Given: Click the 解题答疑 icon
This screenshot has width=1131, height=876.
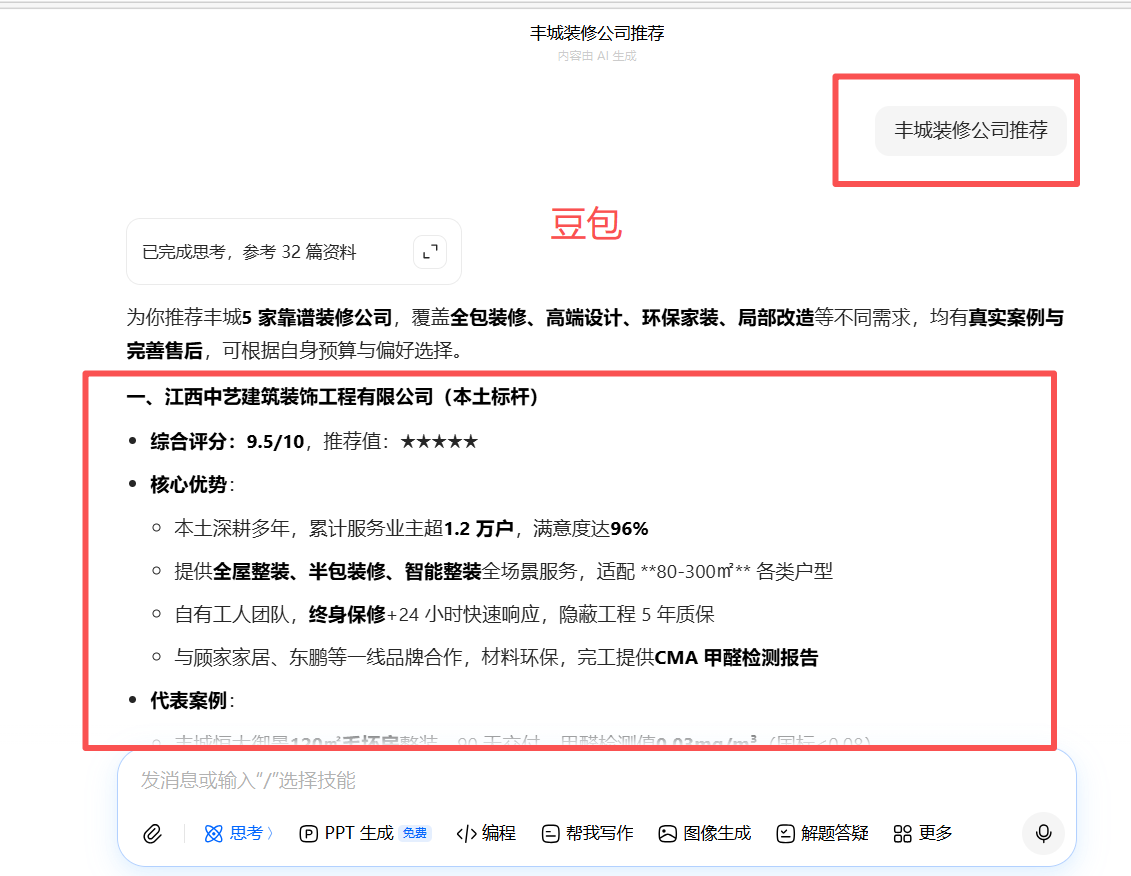Looking at the screenshot, I should pos(785,834).
